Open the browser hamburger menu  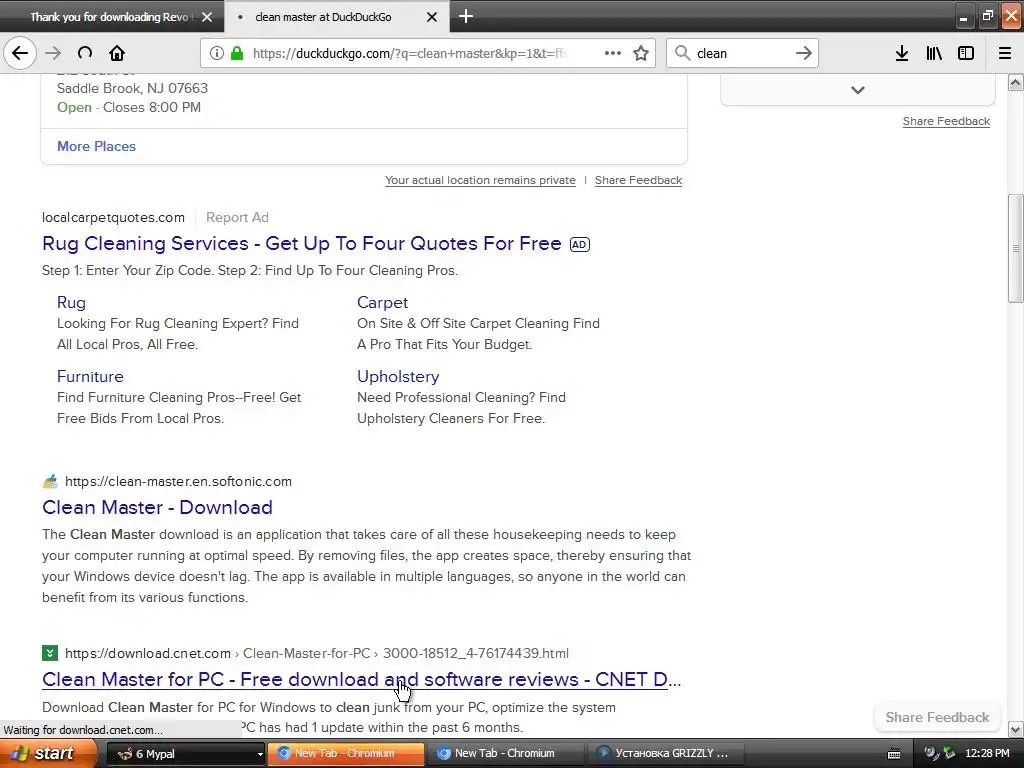[x=1005, y=53]
